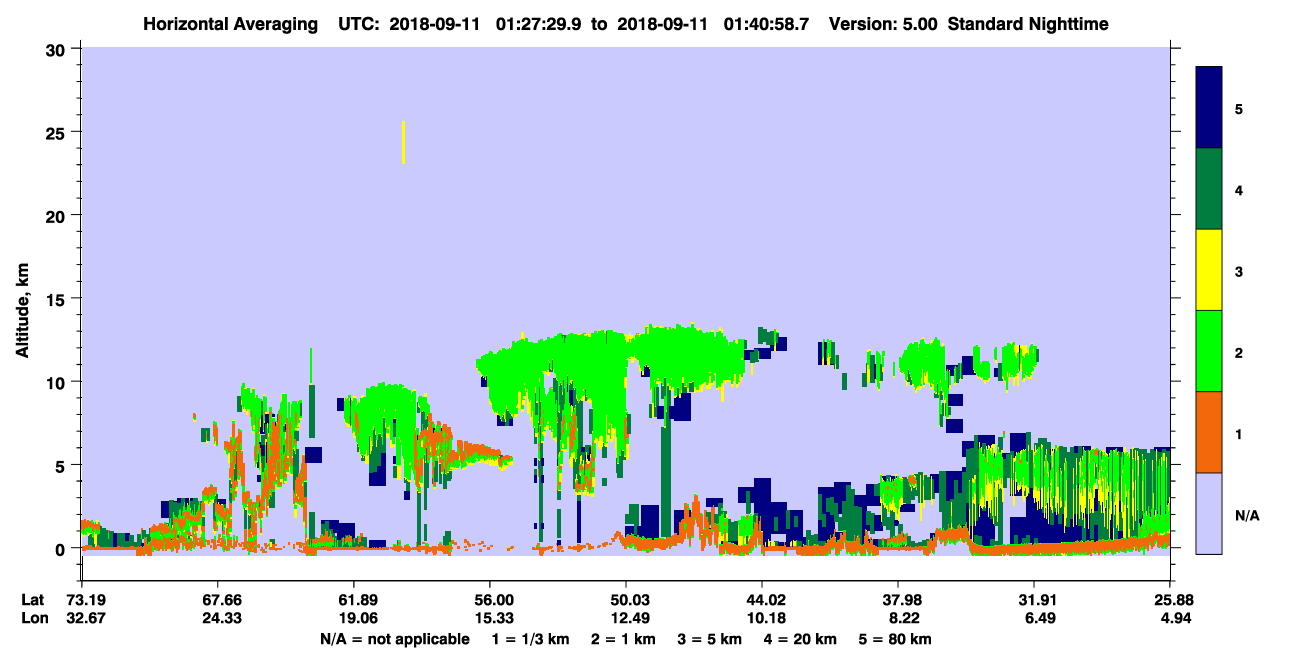Click the '3 = 5 km' legend text

tap(711, 639)
